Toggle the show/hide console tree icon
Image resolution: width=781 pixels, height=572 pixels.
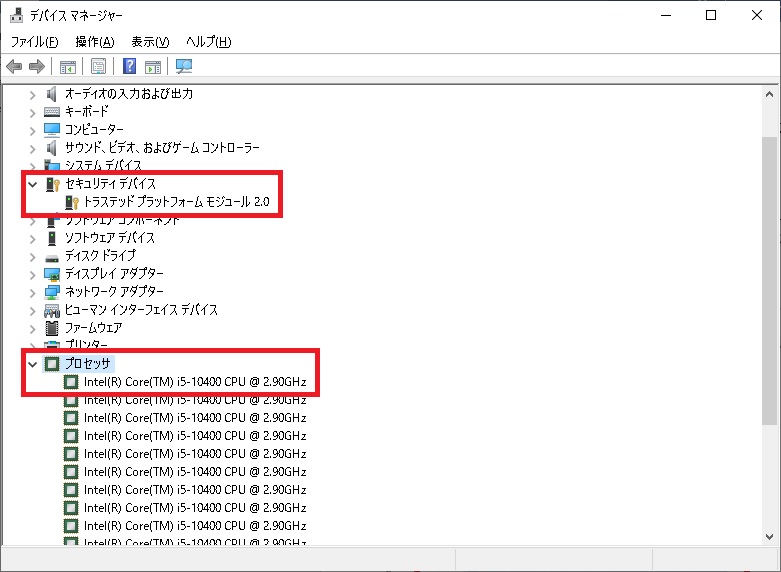tap(67, 66)
